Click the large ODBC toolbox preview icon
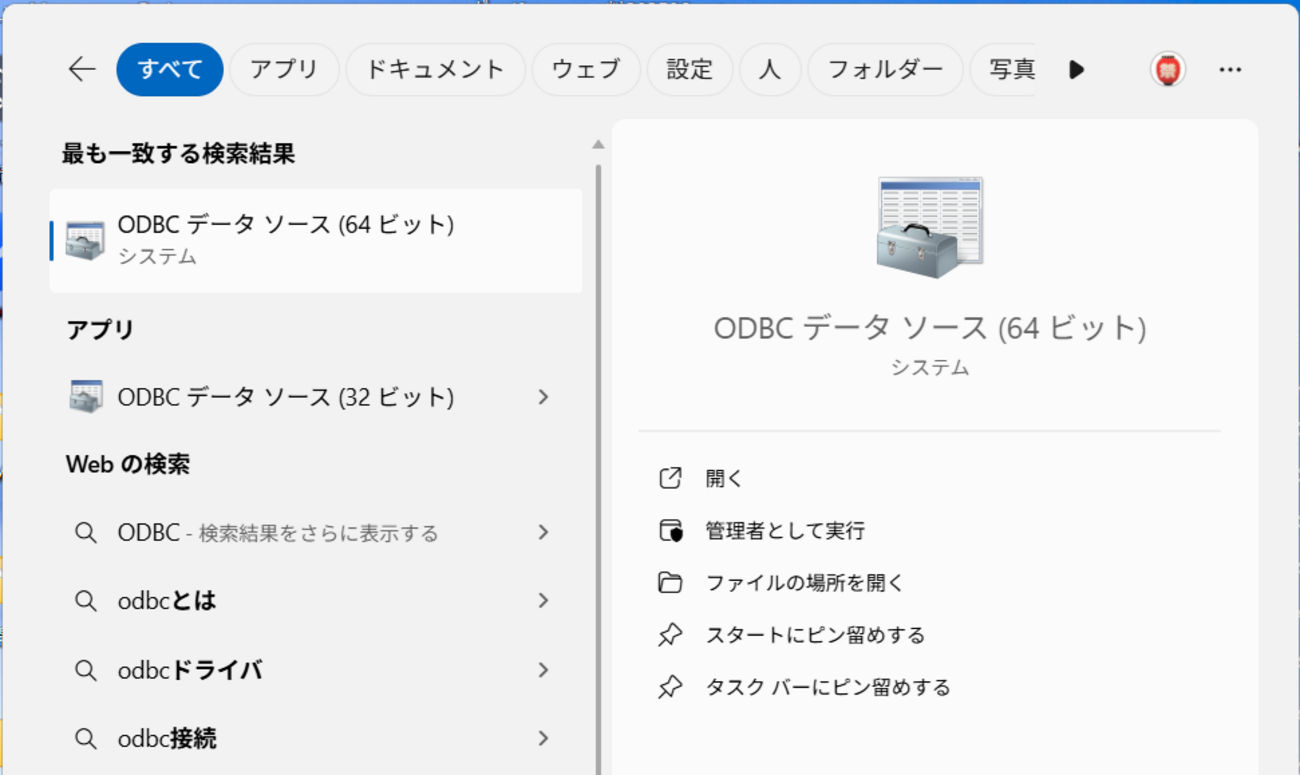This screenshot has height=775, width=1300. (930, 227)
